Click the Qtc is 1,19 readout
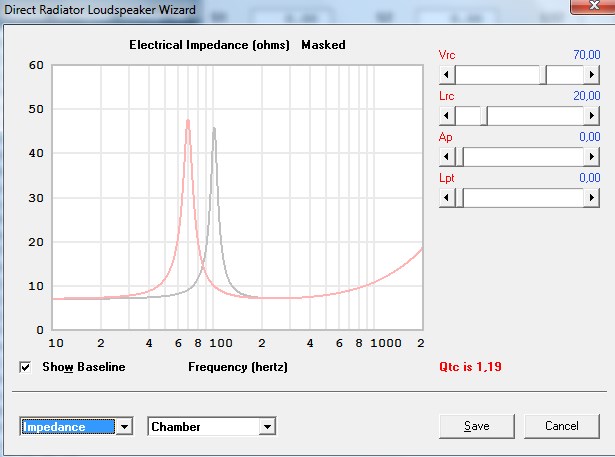Viewport: 615px width, 457px height. 470,367
